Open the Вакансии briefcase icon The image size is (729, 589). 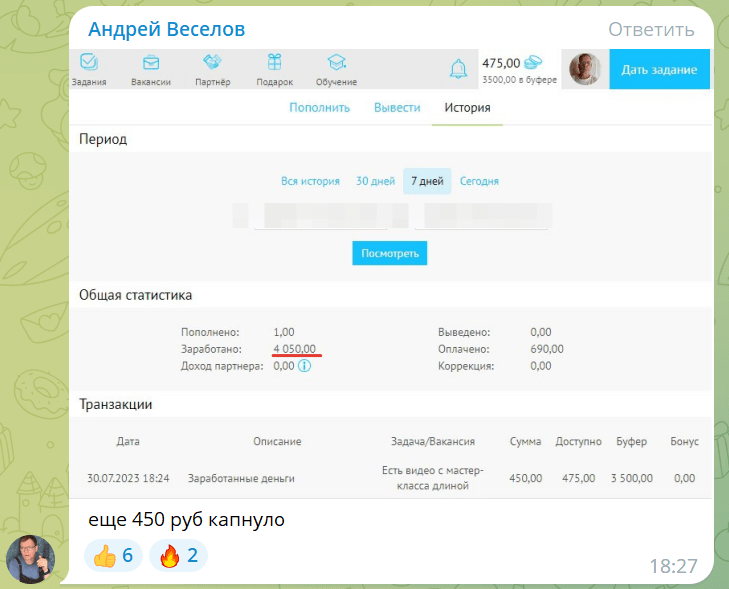point(151,62)
